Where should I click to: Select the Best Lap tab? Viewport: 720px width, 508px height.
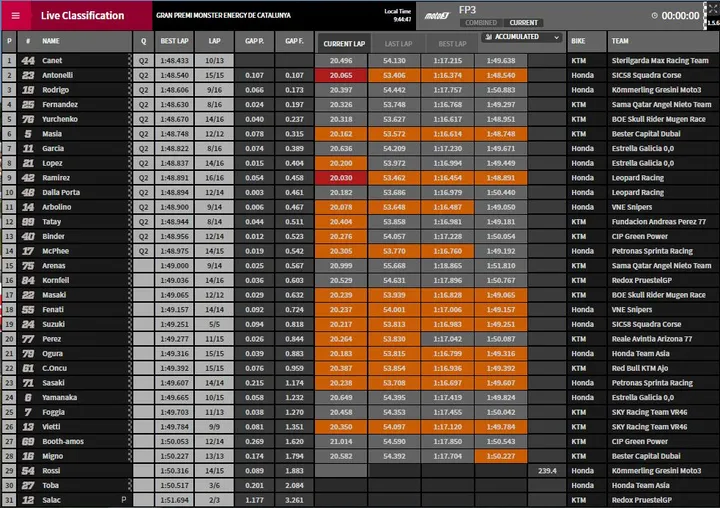click(x=452, y=44)
